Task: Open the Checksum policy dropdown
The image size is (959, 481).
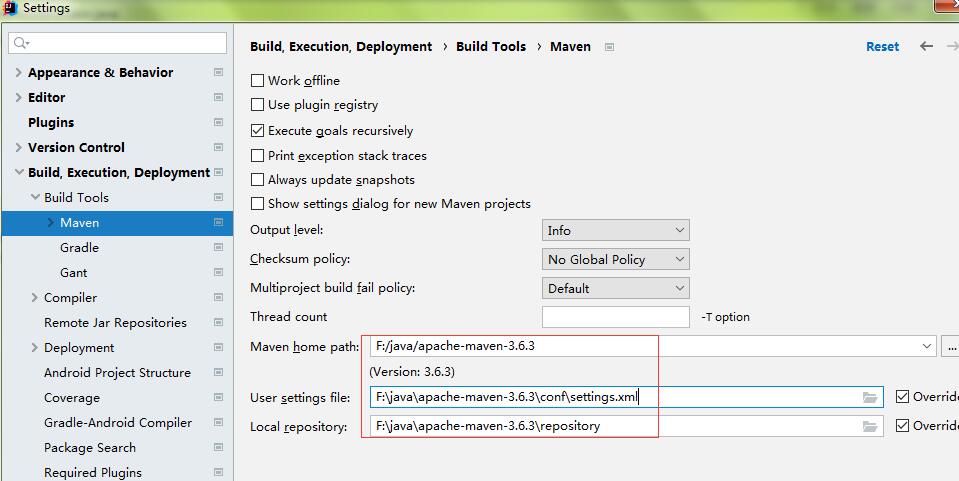Action: pyautogui.click(x=615, y=259)
